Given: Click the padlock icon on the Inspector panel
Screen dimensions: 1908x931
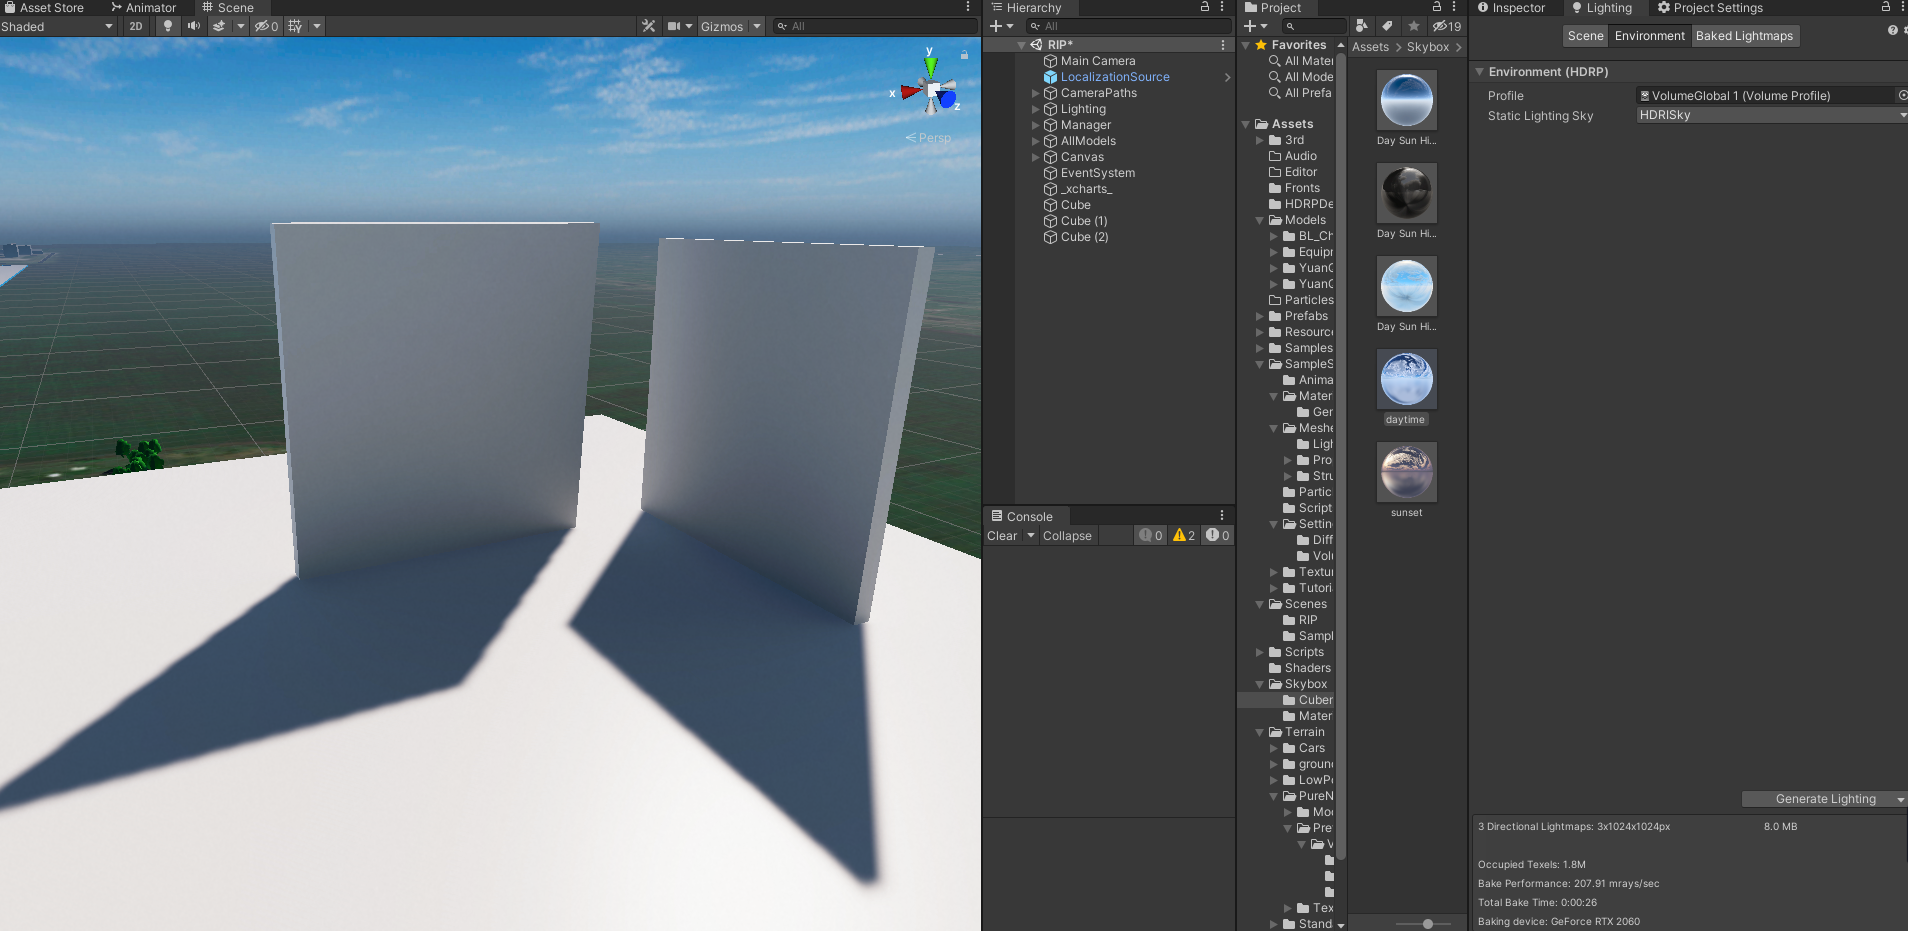Looking at the screenshot, I should pyautogui.click(x=1884, y=7).
